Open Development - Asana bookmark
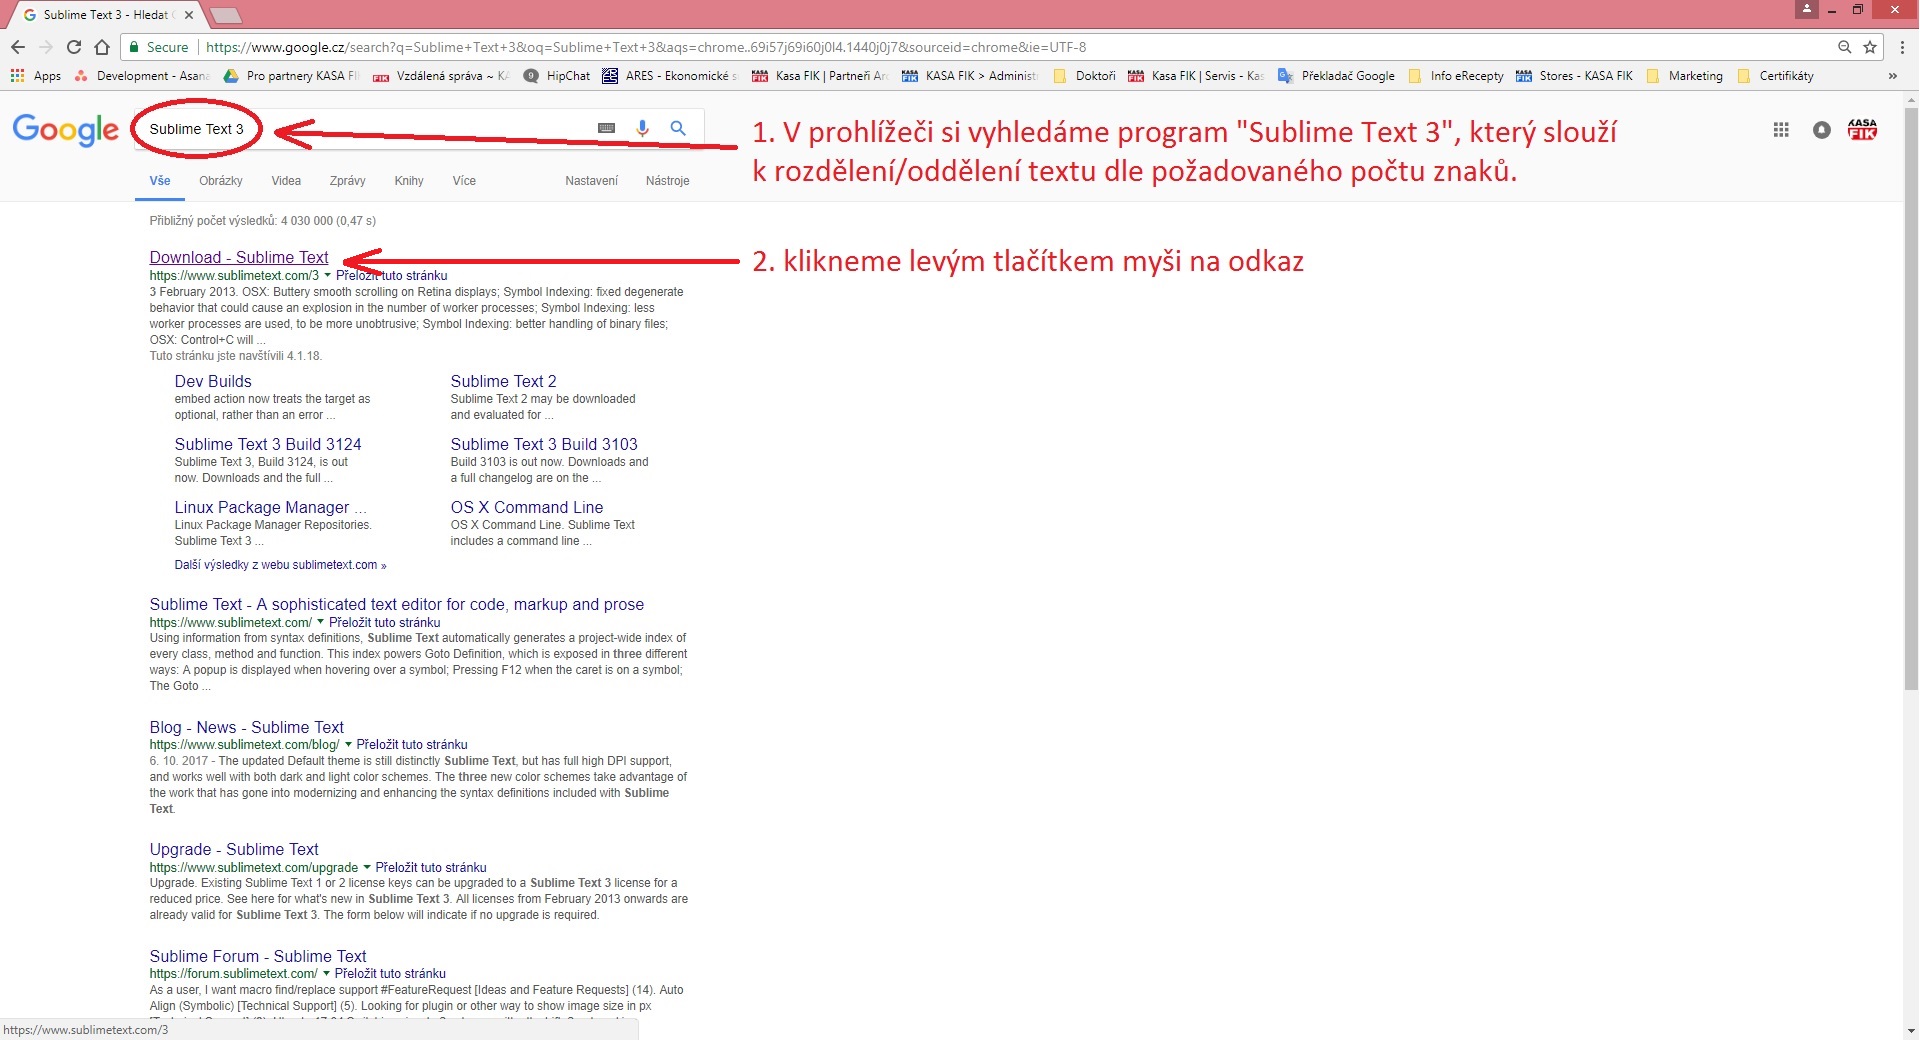 point(142,76)
